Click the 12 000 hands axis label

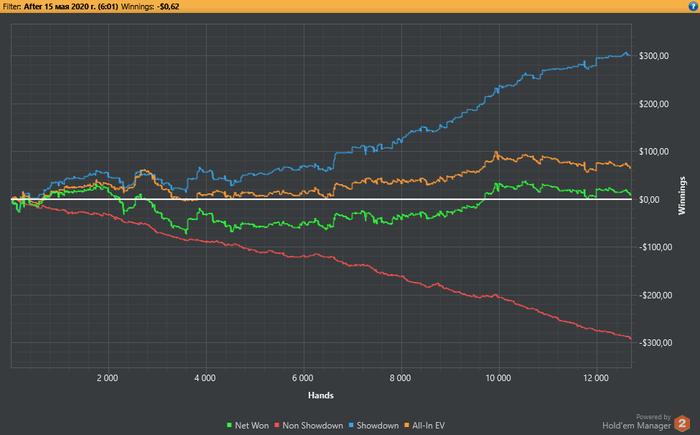(x=596, y=378)
